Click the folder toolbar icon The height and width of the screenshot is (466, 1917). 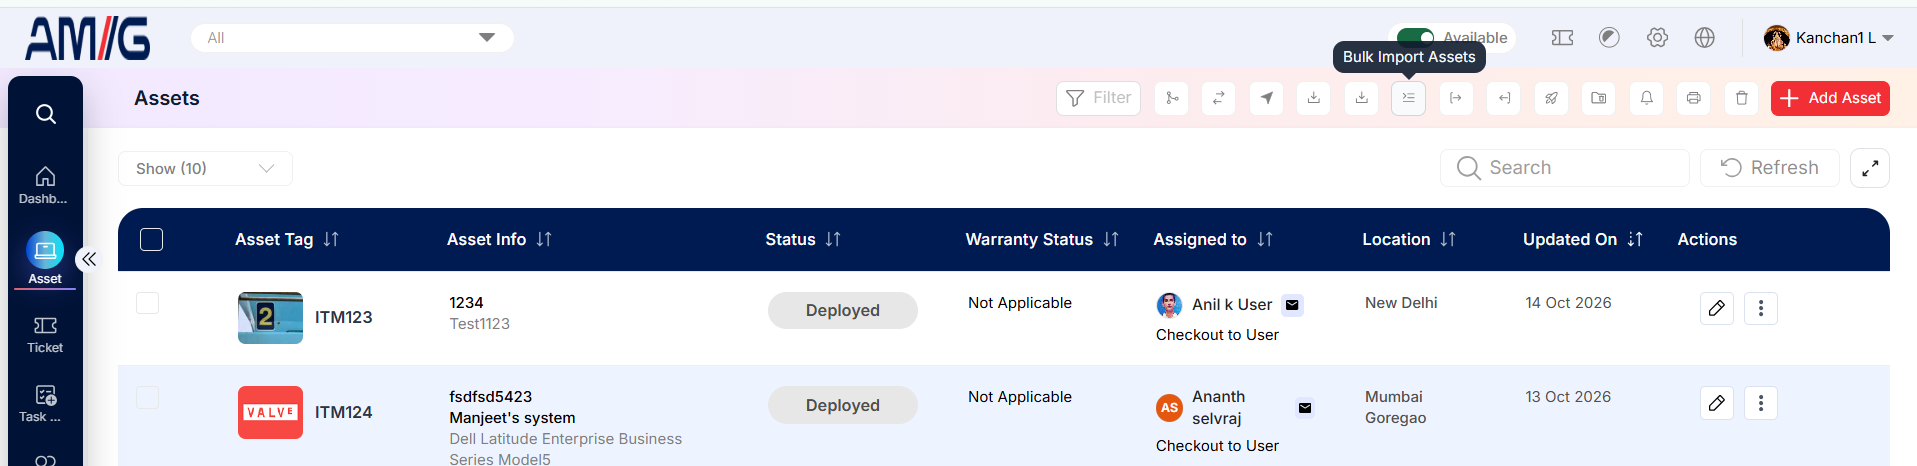coord(1599,98)
